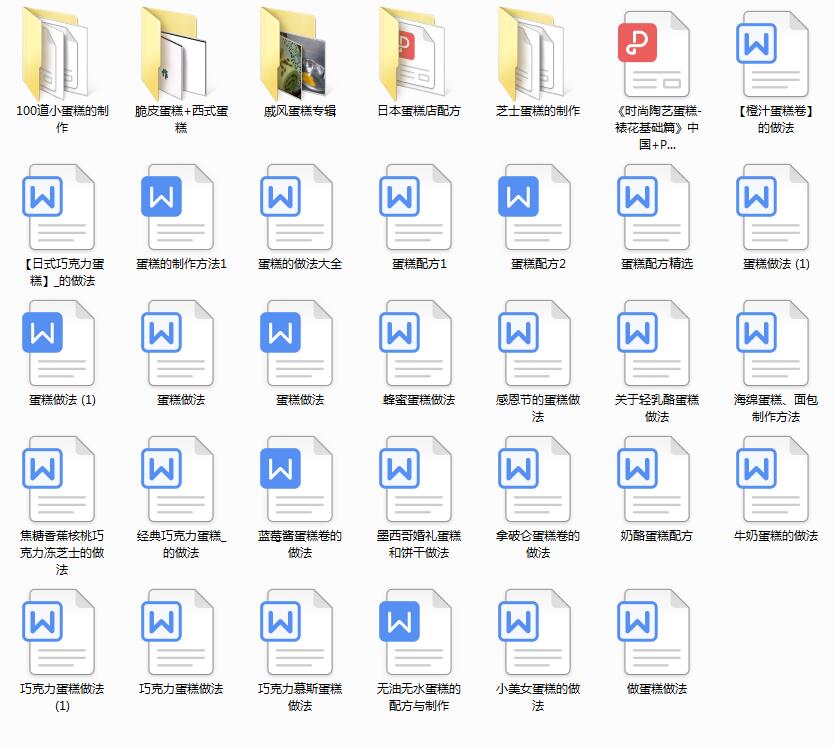Click the 蛋糕的做法大全 document icon

299,208
